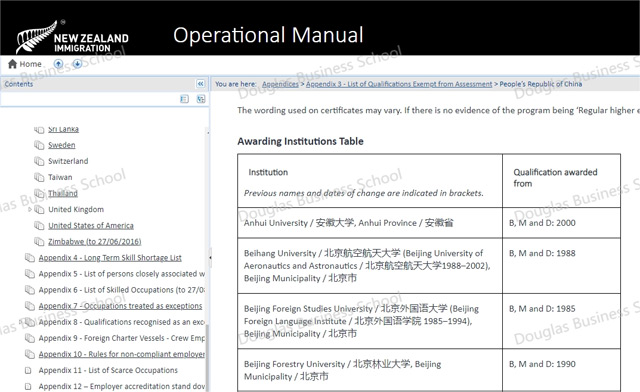Click the book icon beside Appendix 6
The width and height of the screenshot is (640, 392).
click(x=30, y=290)
